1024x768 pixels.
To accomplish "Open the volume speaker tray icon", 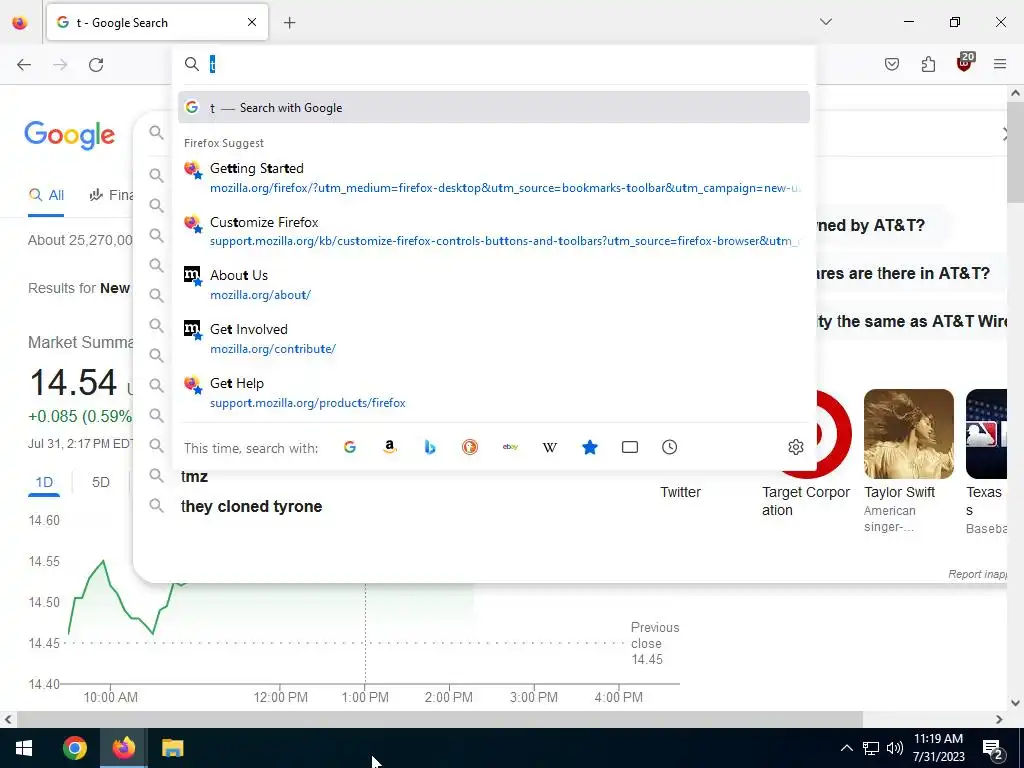I will [895, 748].
